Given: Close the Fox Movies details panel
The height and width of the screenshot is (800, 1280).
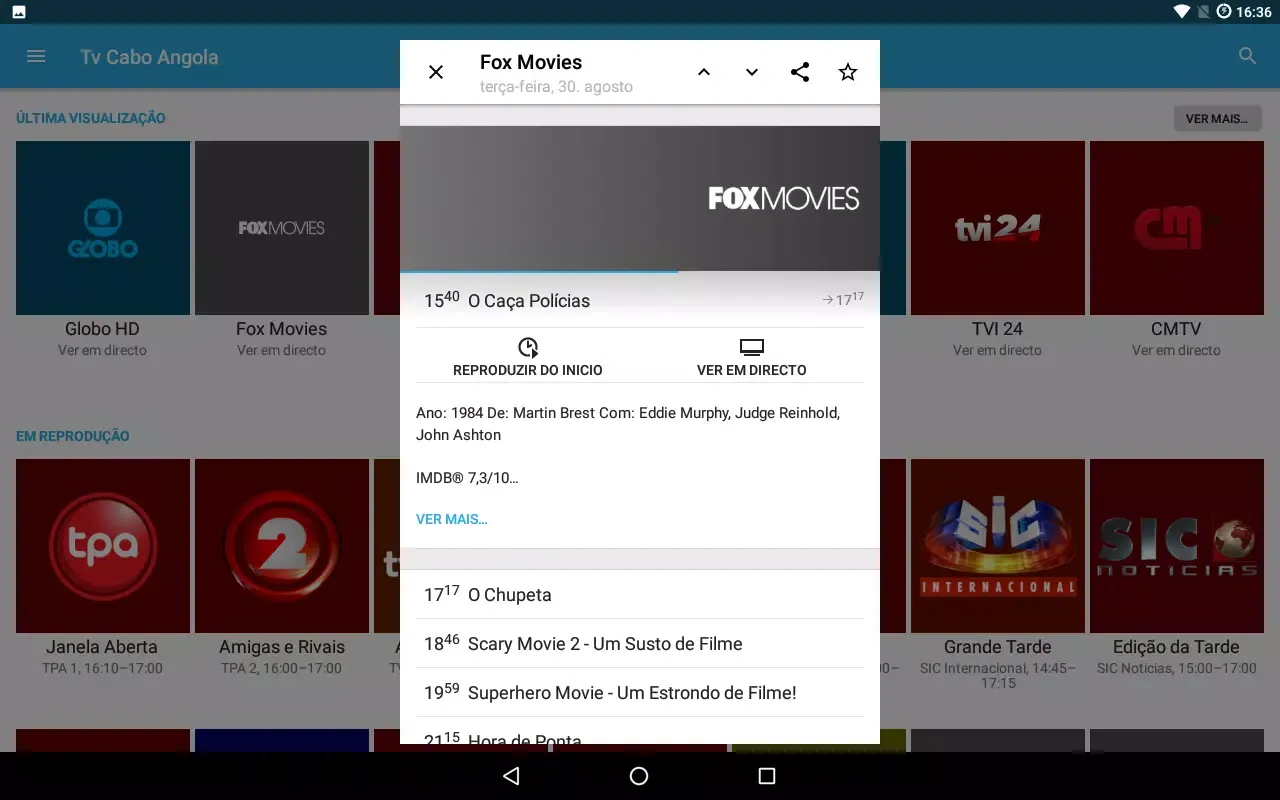Looking at the screenshot, I should pyautogui.click(x=436, y=72).
